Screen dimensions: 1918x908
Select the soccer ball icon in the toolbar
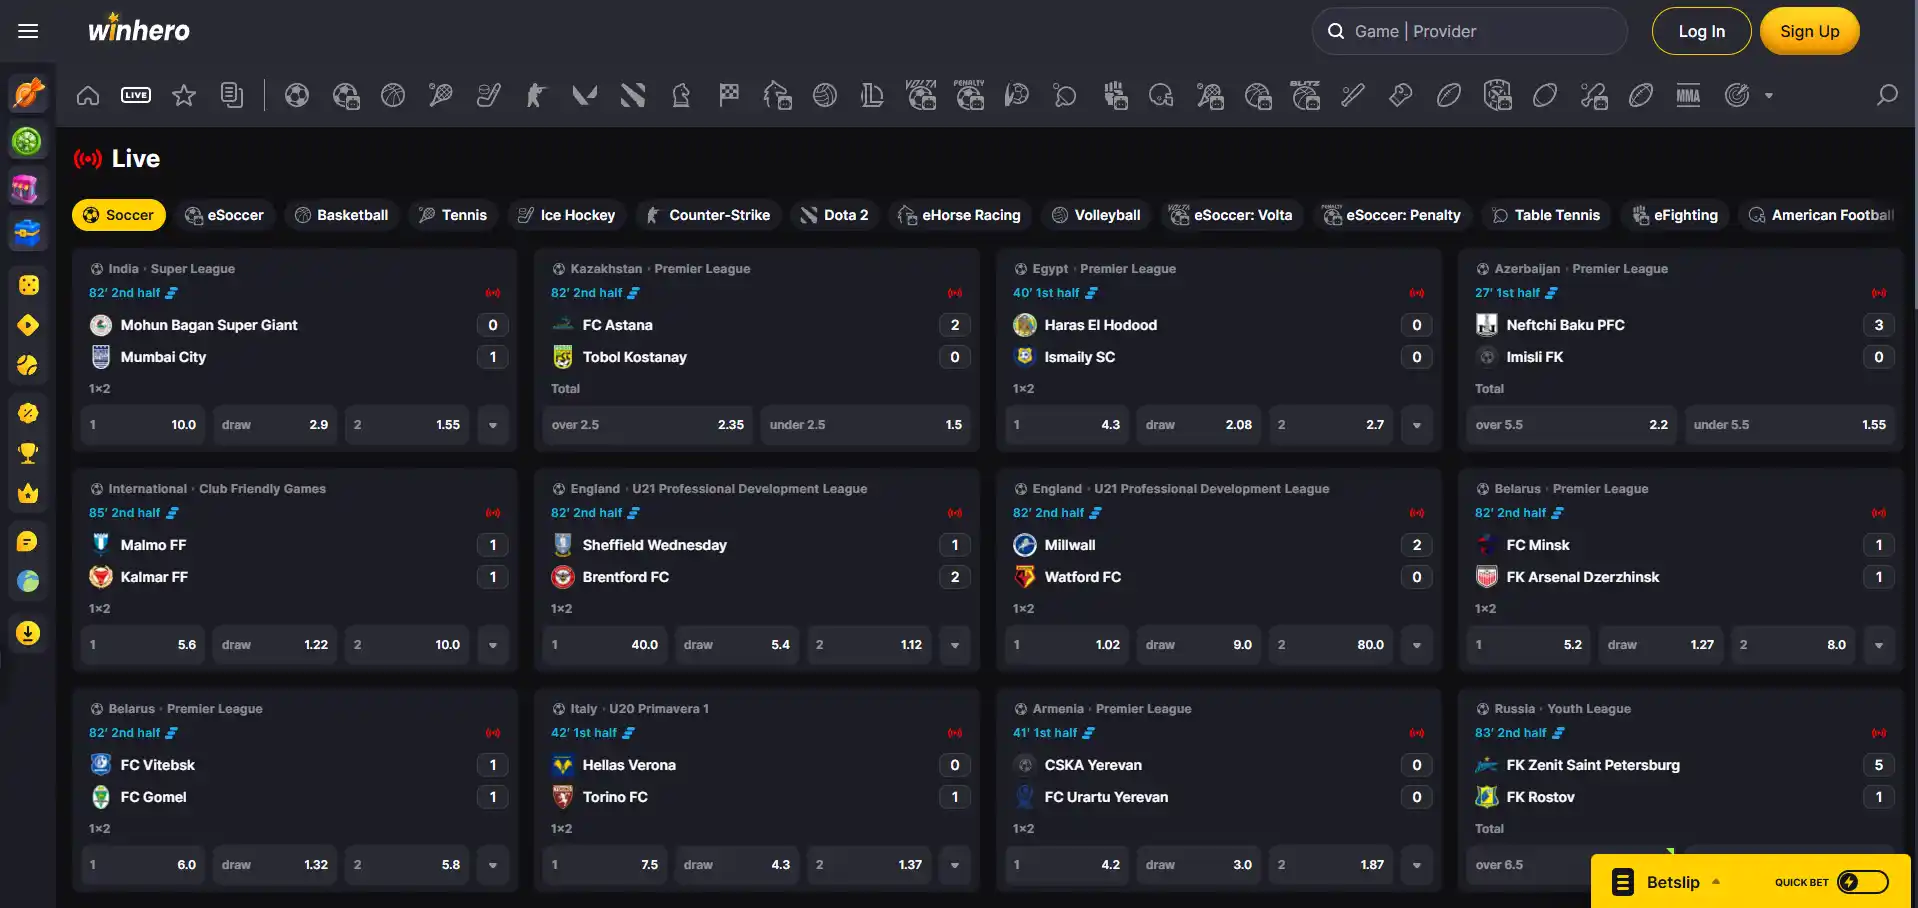(x=297, y=95)
